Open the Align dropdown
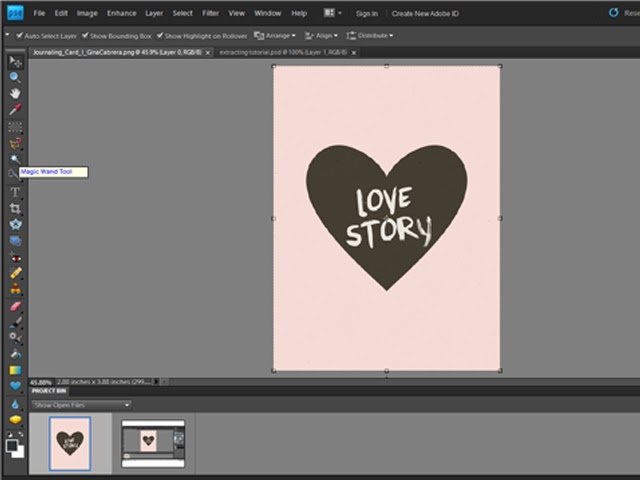The width and height of the screenshot is (640, 480). click(x=321, y=36)
